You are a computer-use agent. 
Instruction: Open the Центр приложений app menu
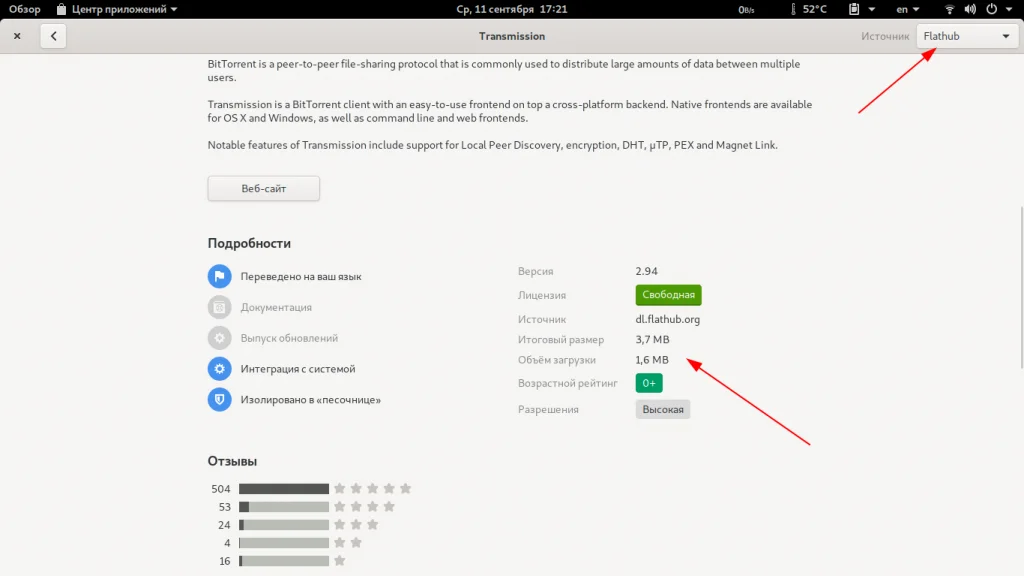point(117,9)
